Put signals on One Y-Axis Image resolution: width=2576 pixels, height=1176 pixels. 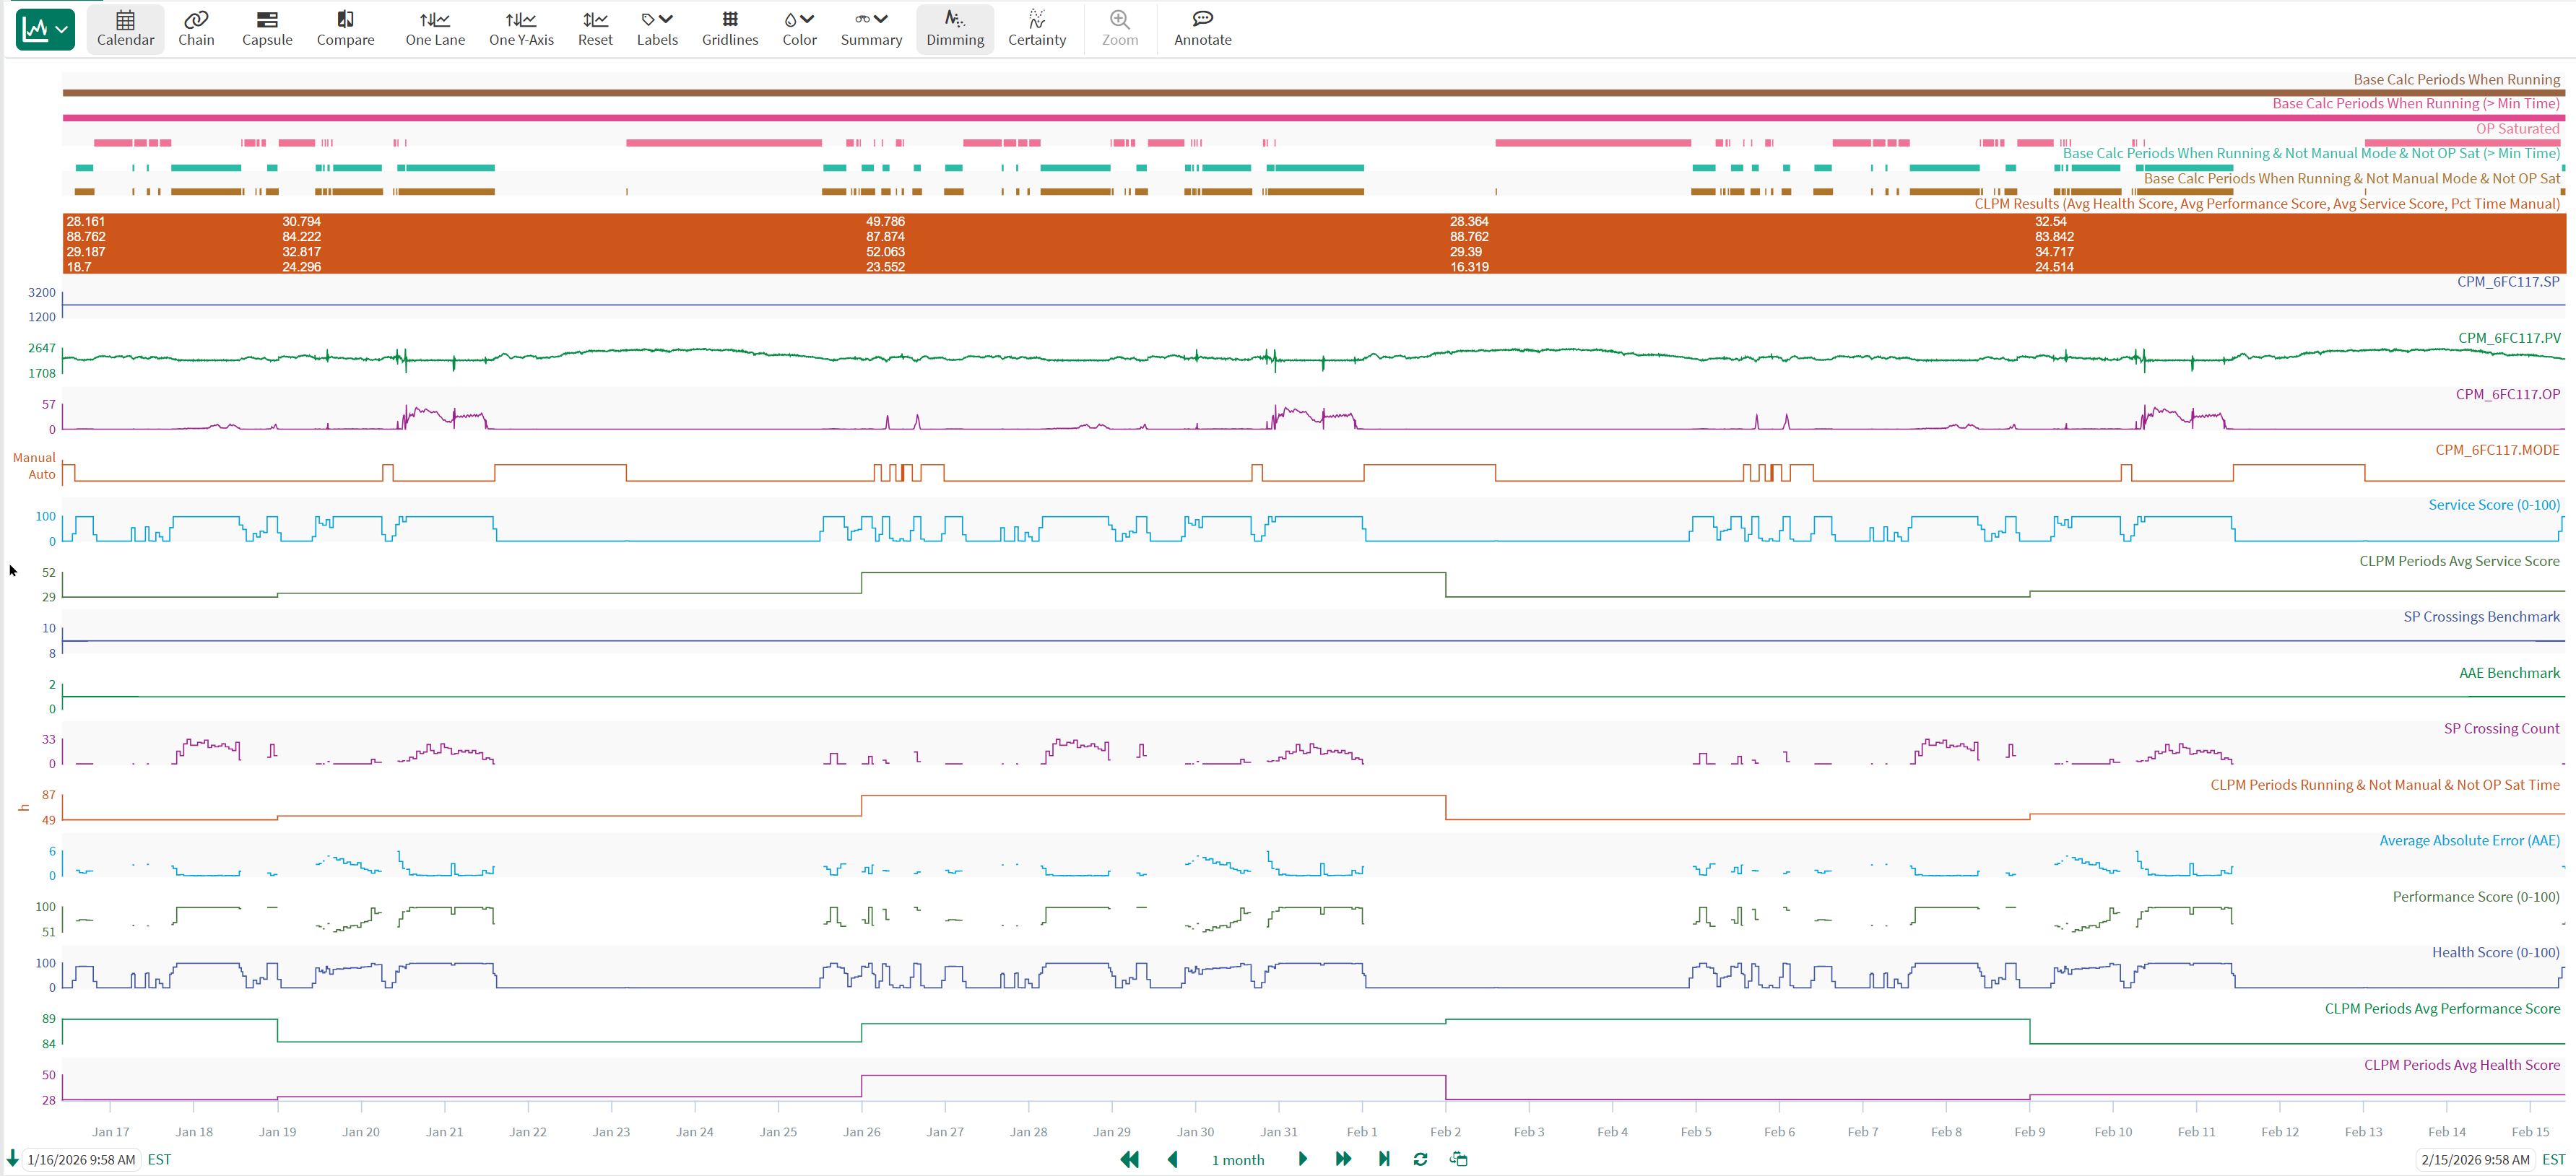pyautogui.click(x=521, y=29)
